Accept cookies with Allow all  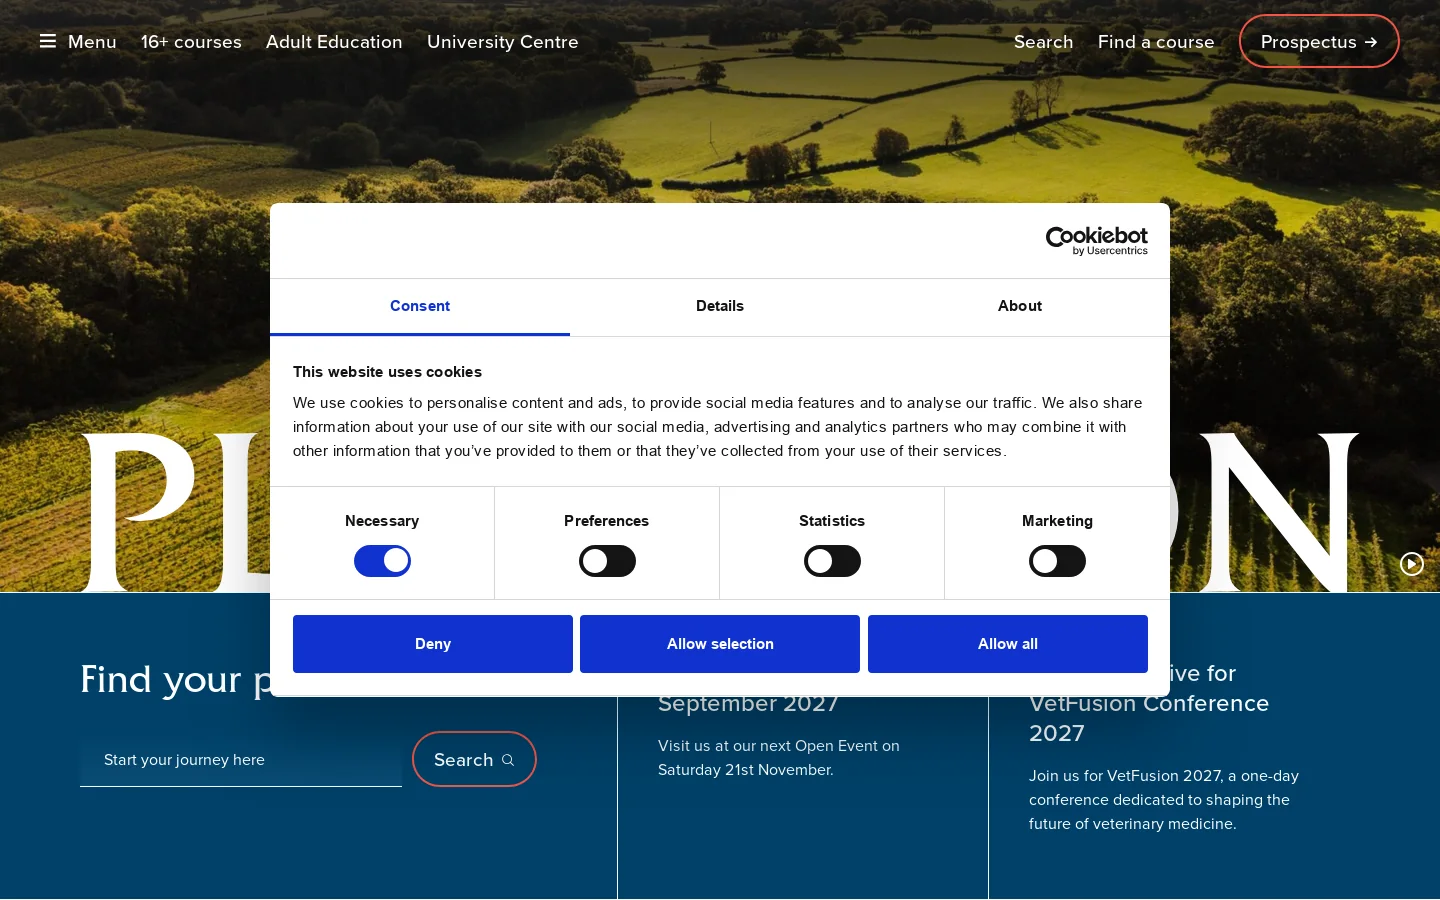(x=1008, y=644)
